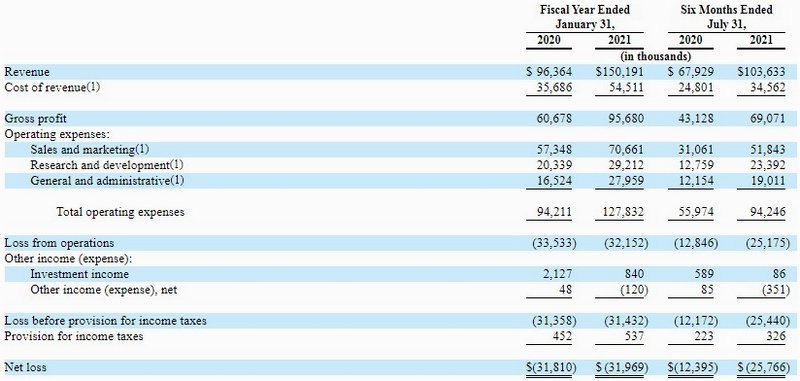Select the Other income (expense), net label
The width and height of the screenshot is (800, 381).
coord(104,290)
